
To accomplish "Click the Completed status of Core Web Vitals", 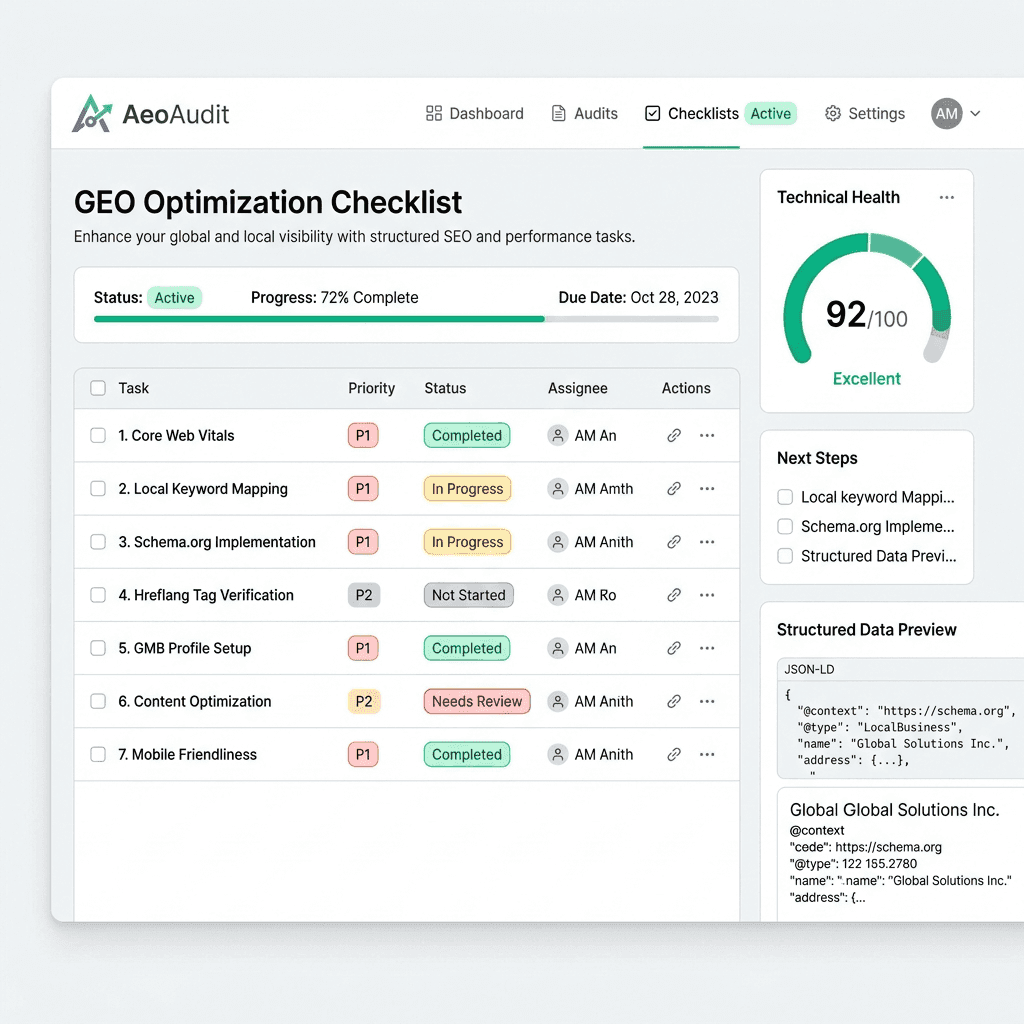I will coord(467,436).
